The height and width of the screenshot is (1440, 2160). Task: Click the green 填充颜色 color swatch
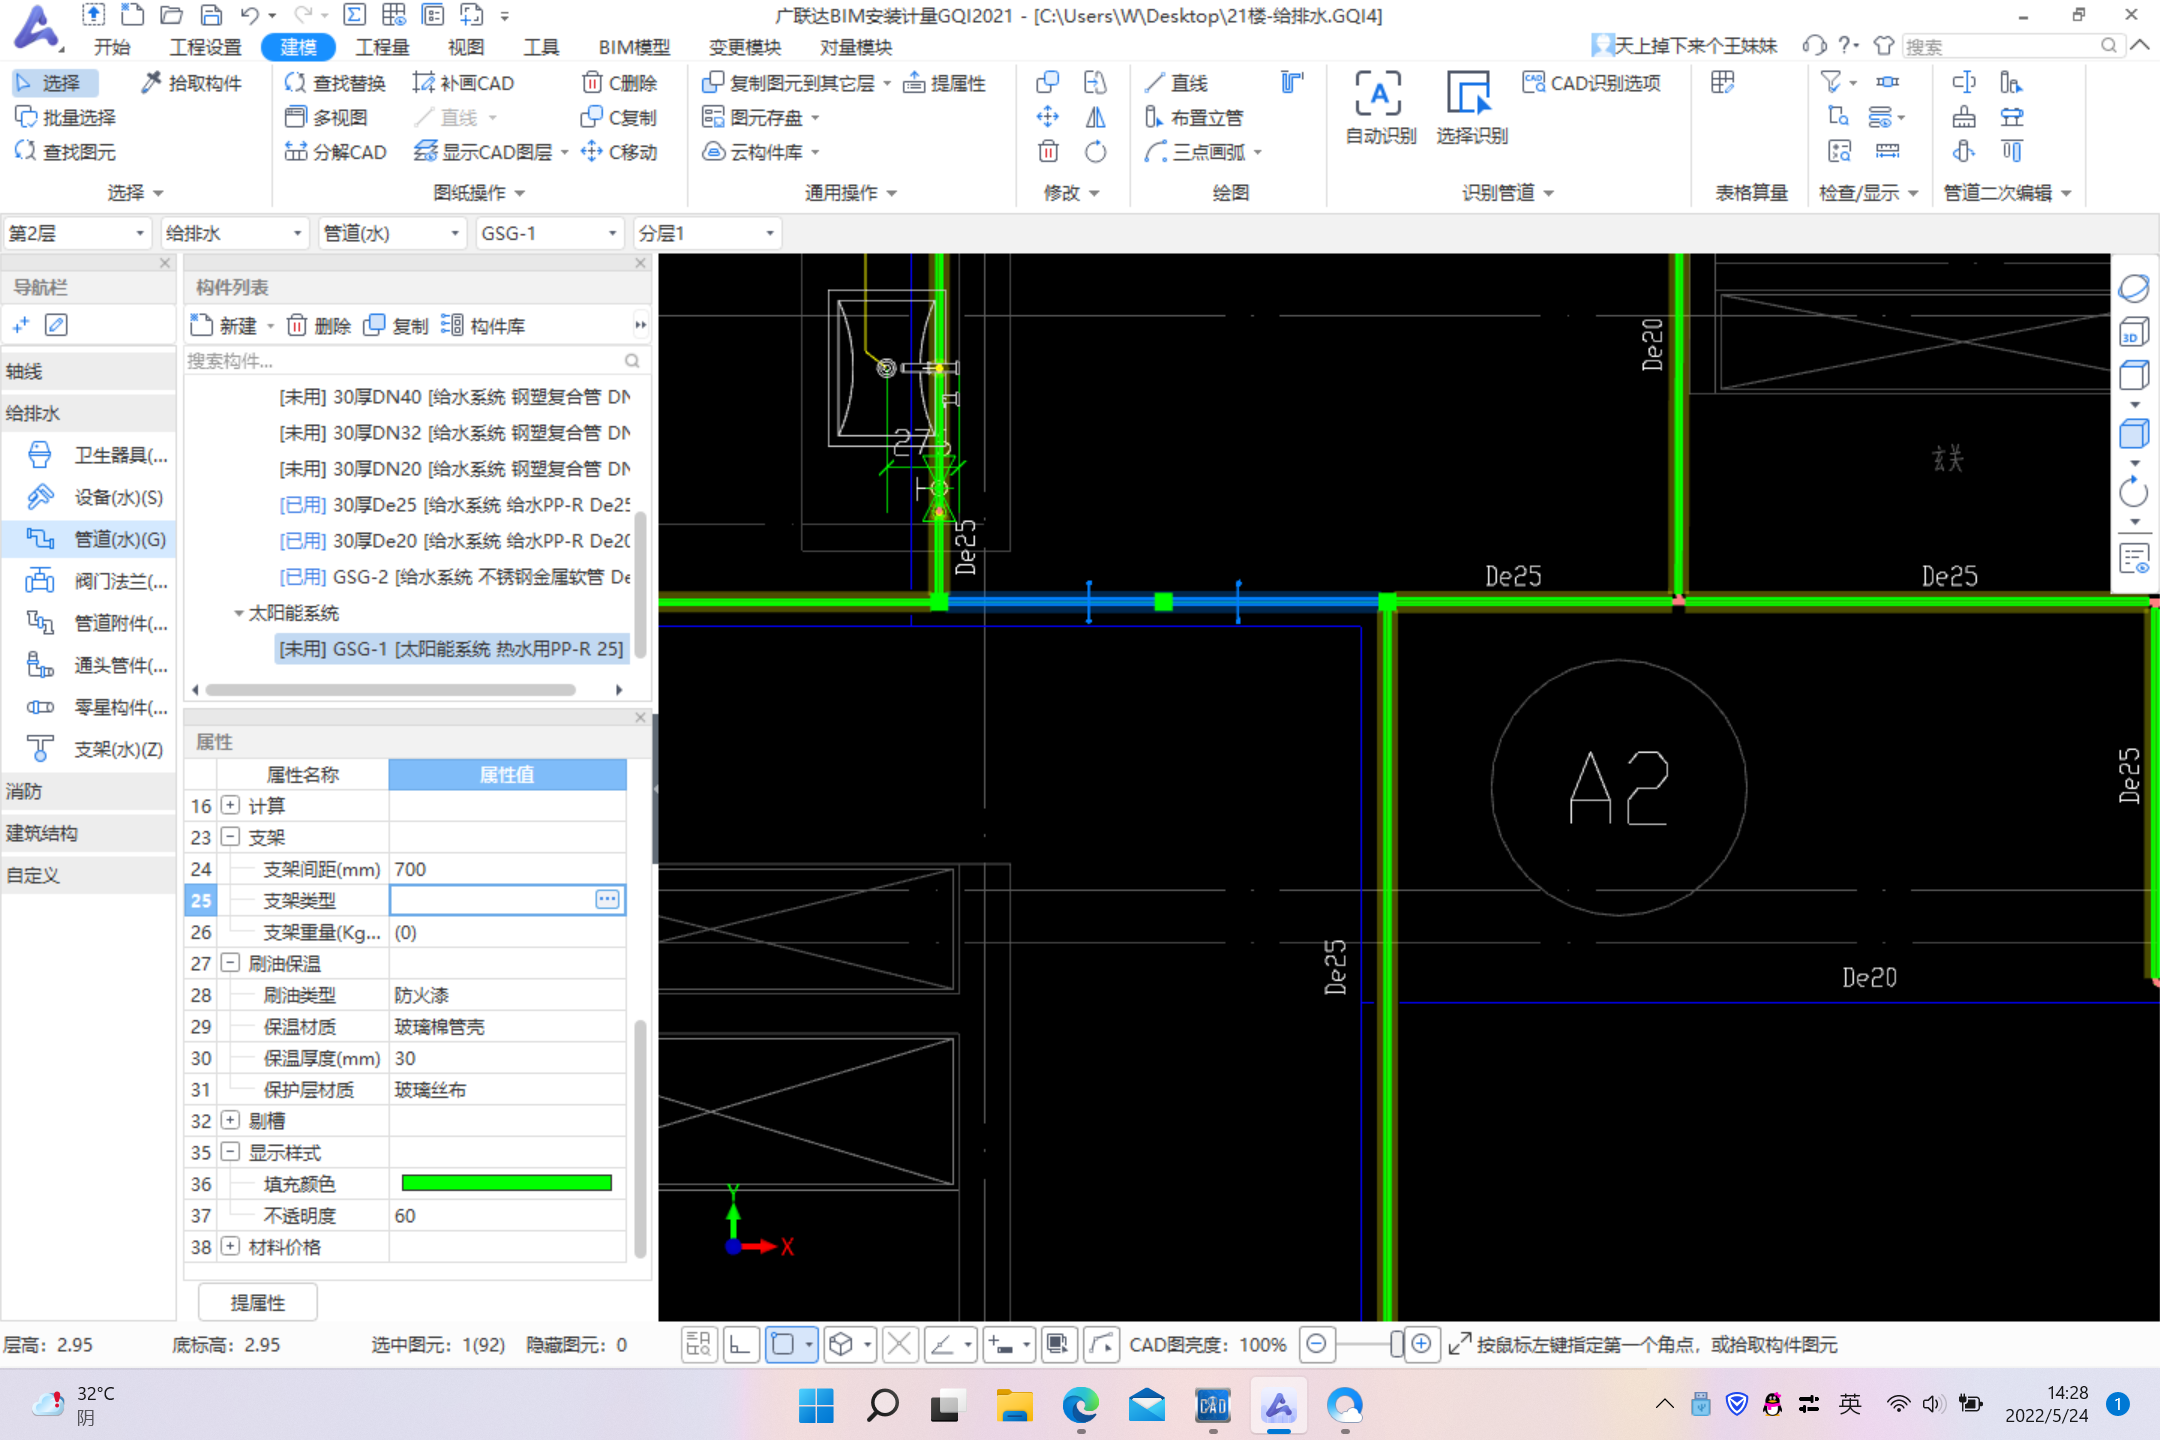pyautogui.click(x=507, y=1183)
